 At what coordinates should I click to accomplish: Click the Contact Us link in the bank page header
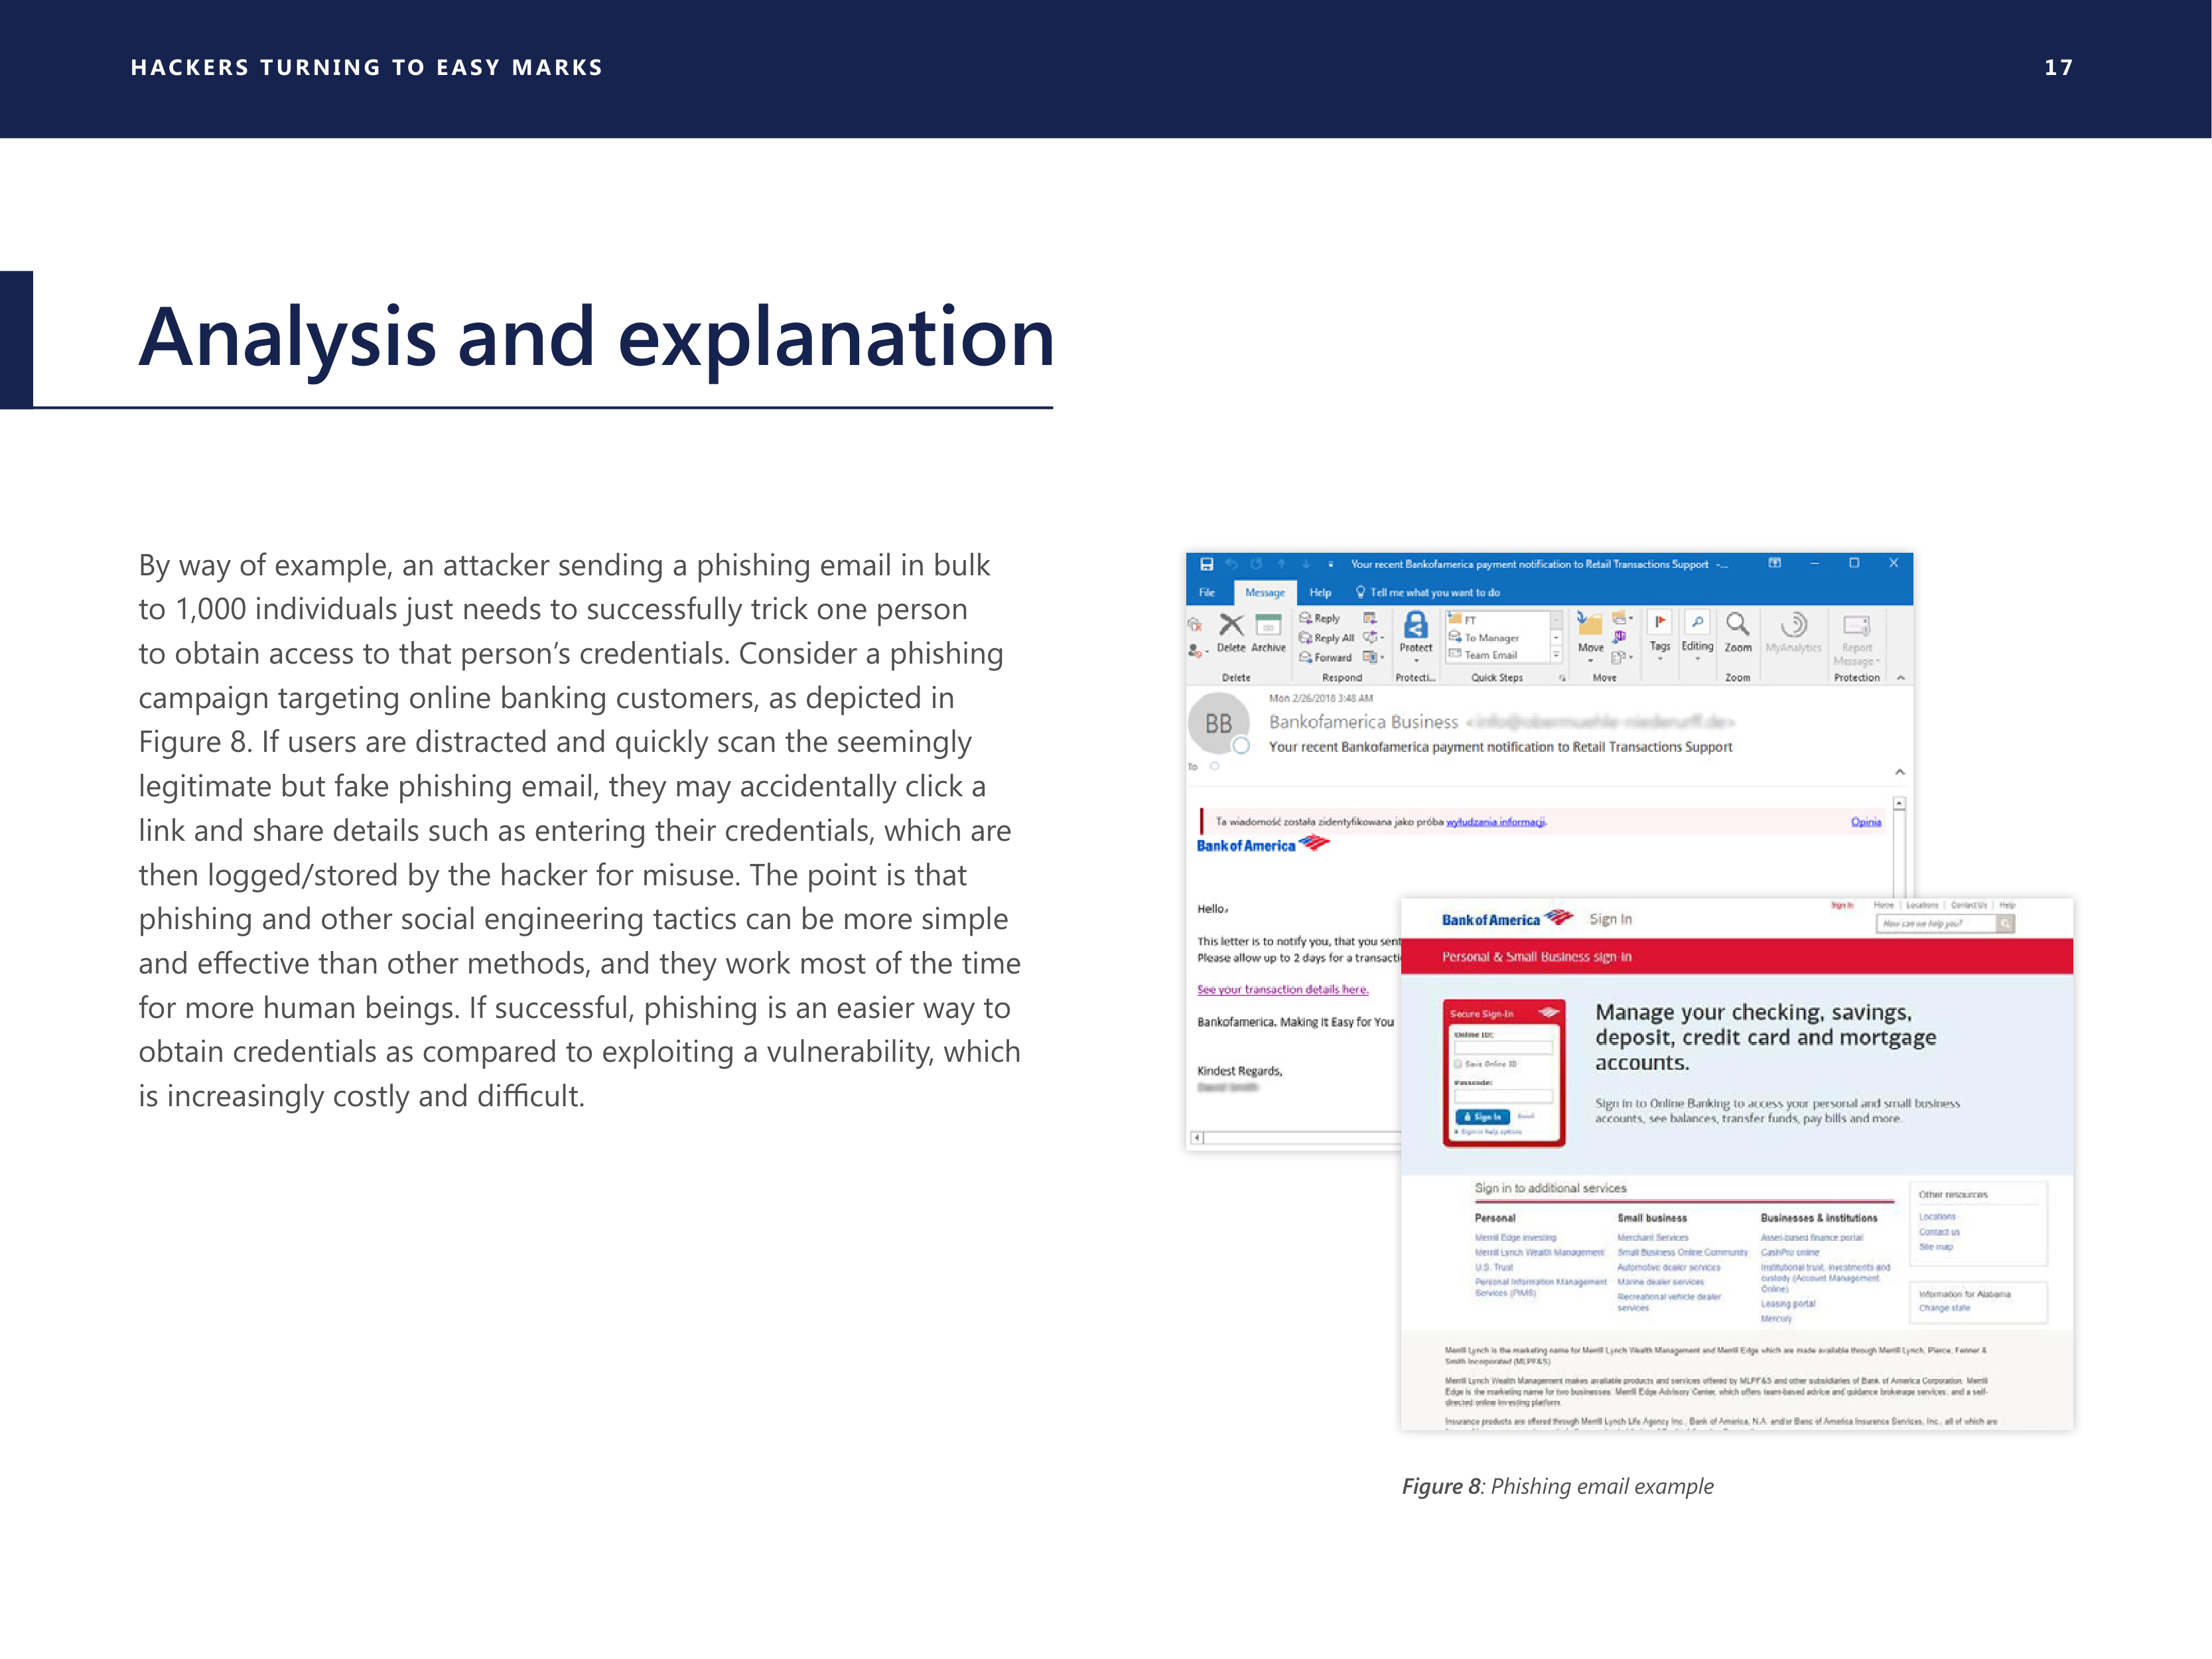[1969, 905]
